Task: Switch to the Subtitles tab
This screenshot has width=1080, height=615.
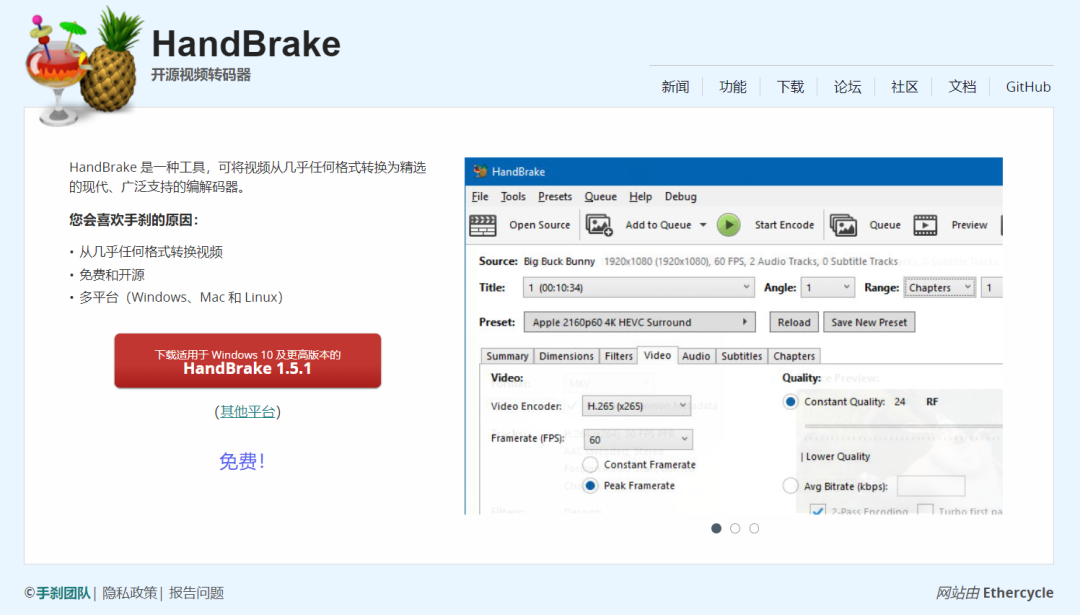Action: 742,356
